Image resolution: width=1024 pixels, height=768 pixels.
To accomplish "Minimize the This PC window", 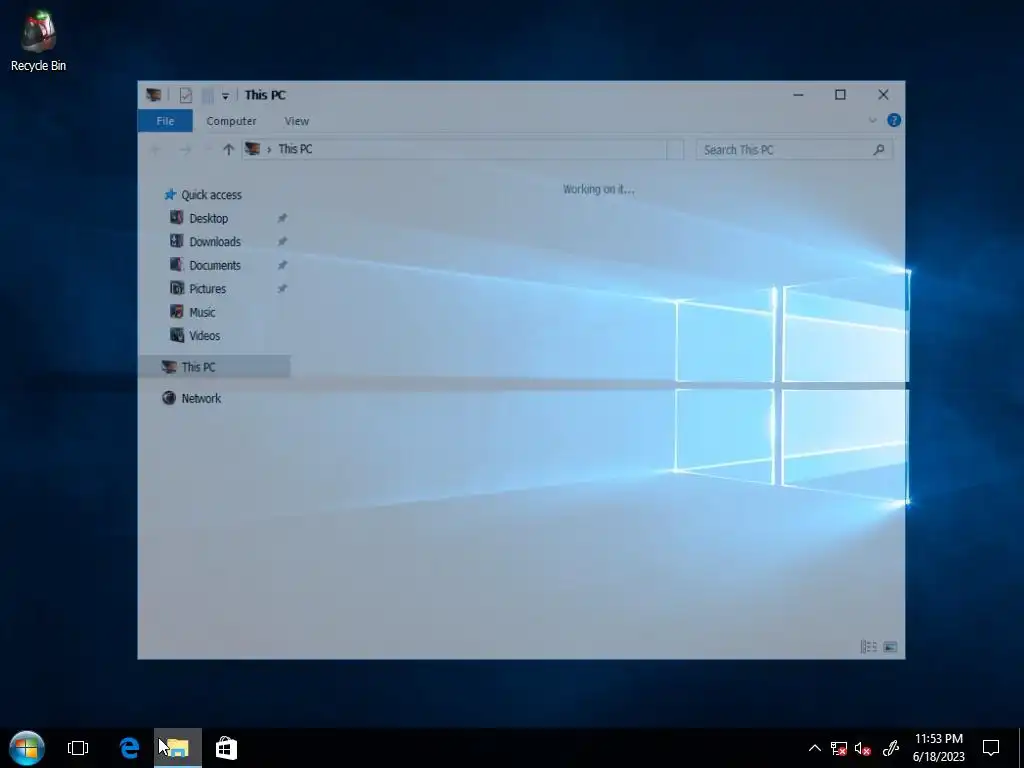I will 798,95.
